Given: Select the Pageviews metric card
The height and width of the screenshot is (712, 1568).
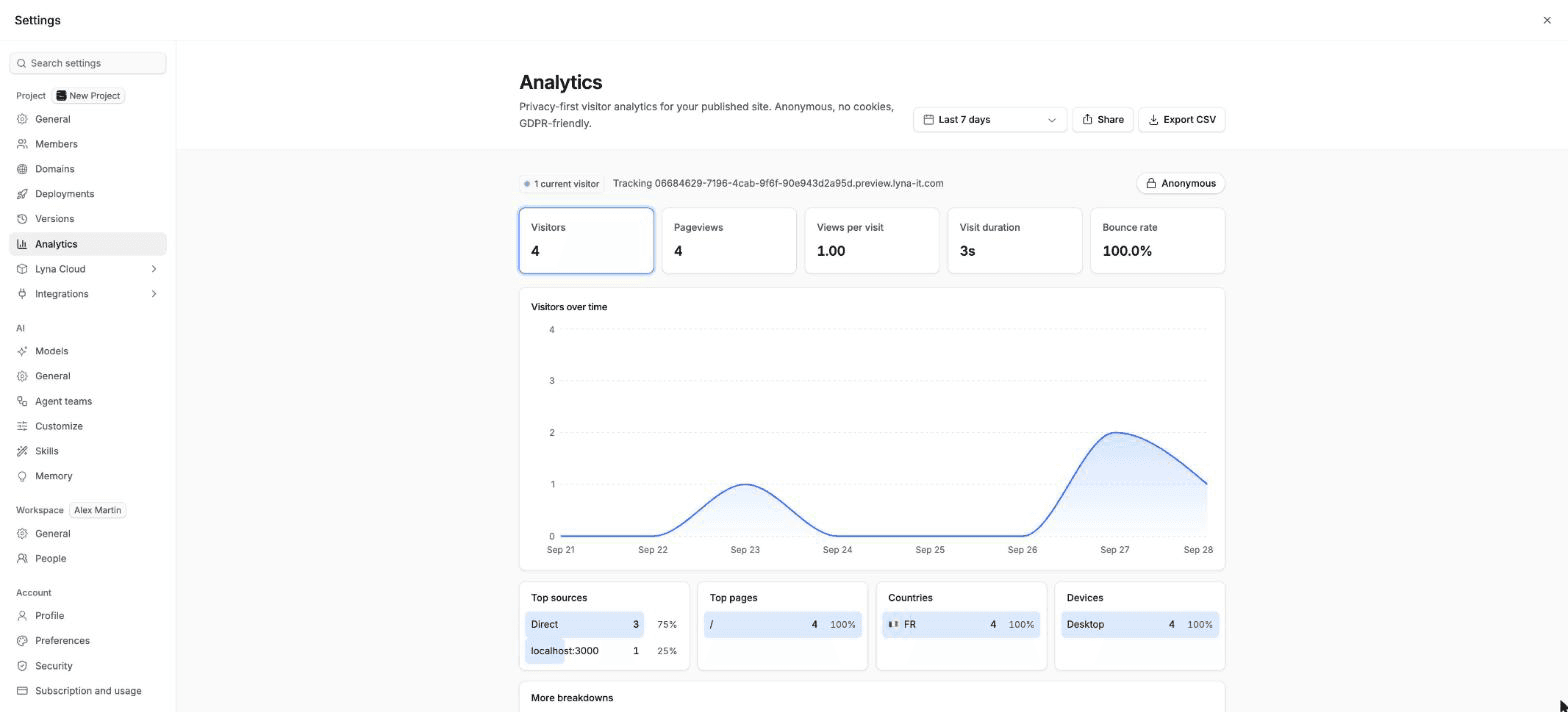Looking at the screenshot, I should (729, 240).
